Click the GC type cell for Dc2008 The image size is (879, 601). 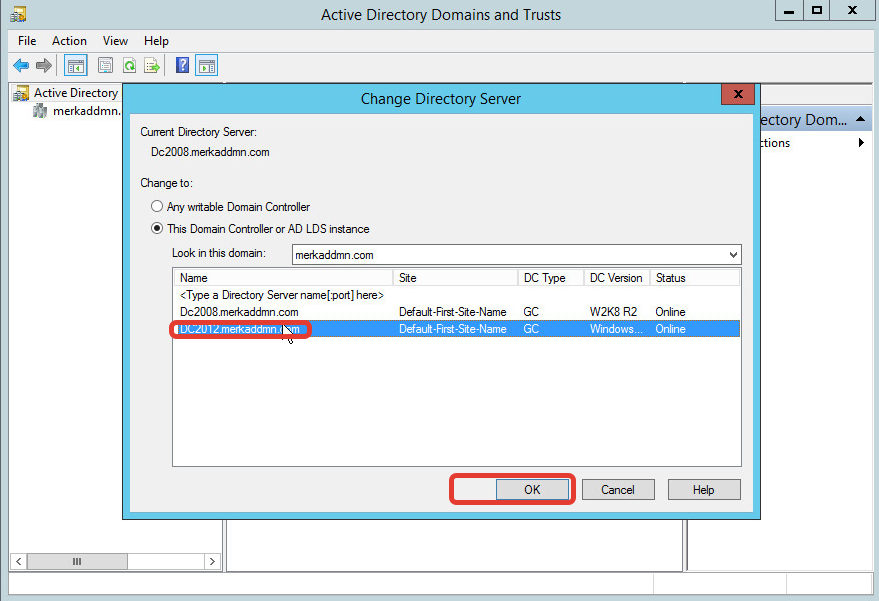pyautogui.click(x=531, y=312)
